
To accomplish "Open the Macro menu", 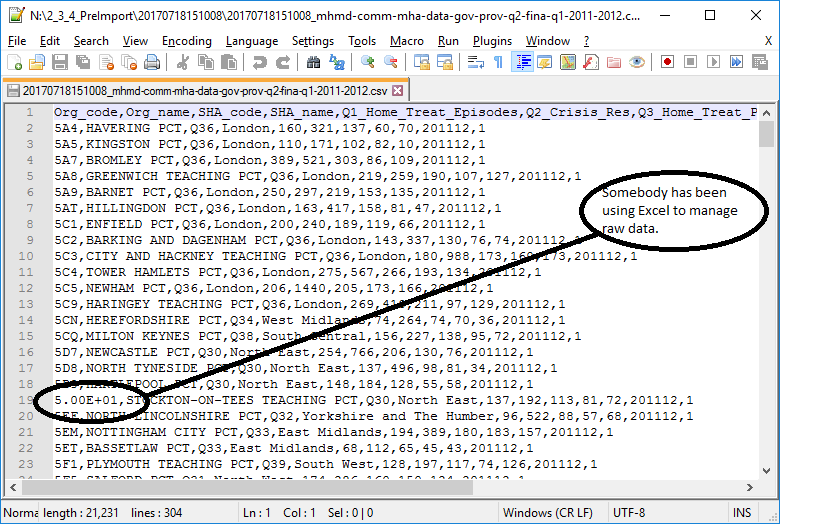I will pos(407,41).
